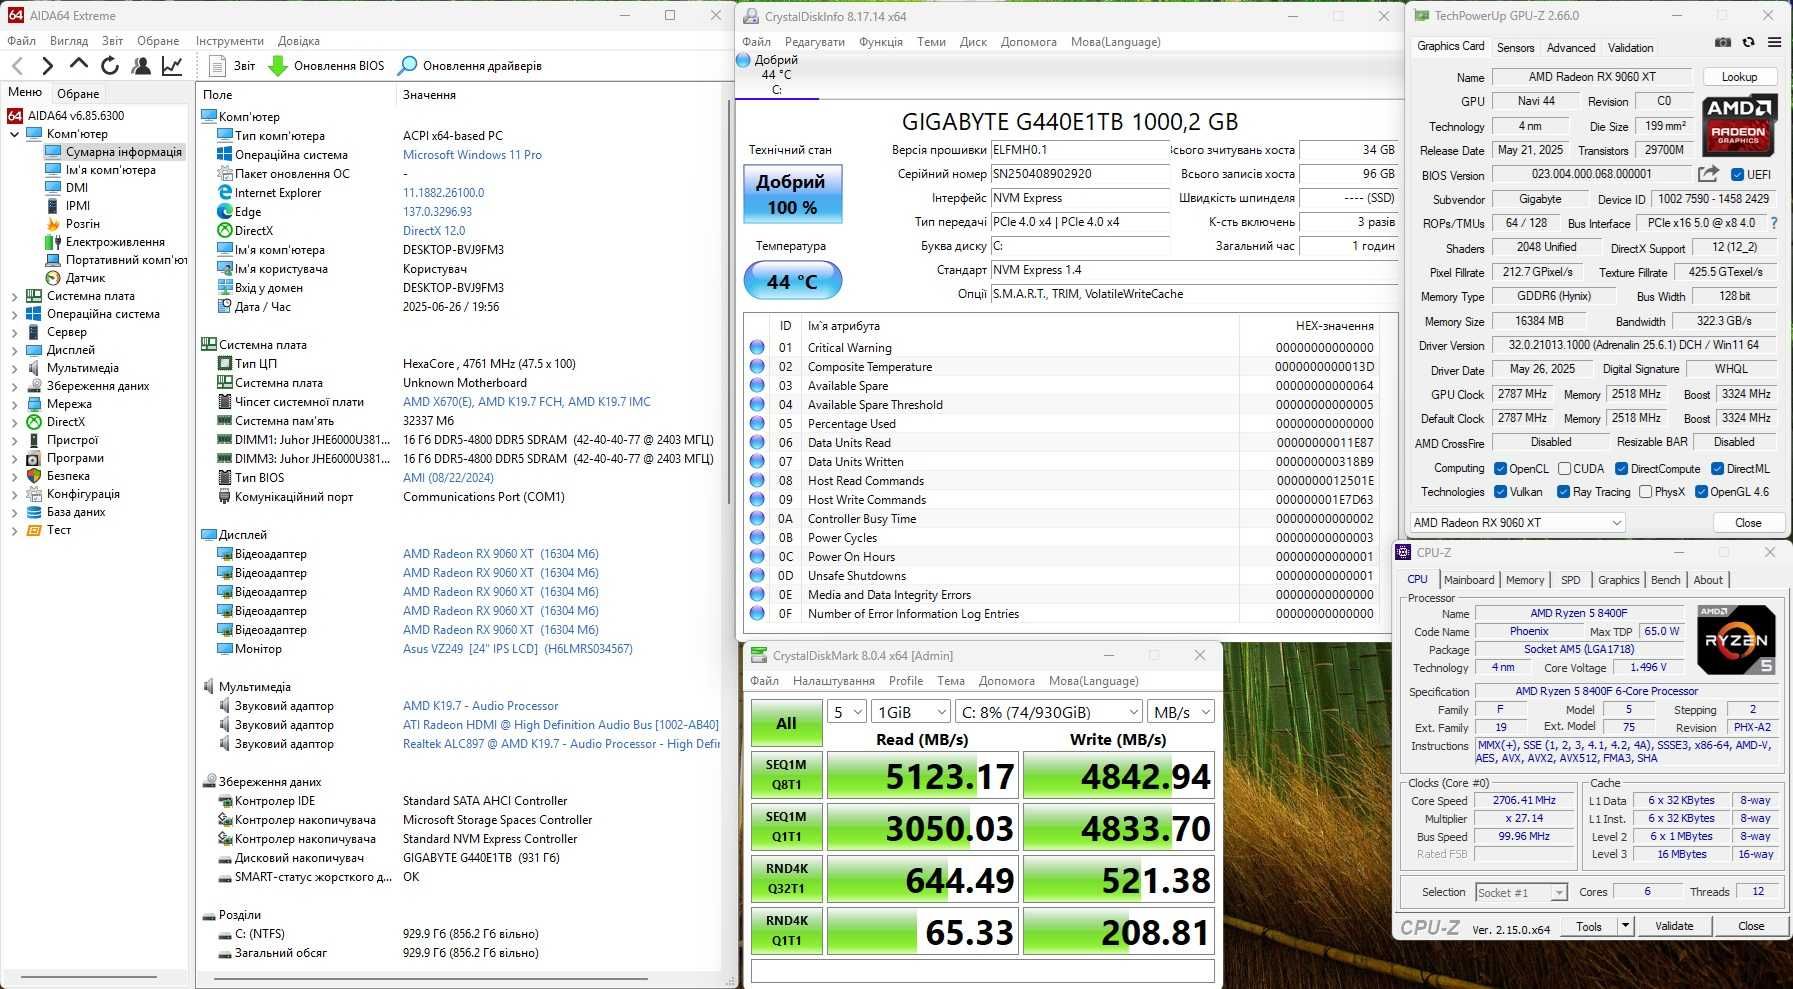The width and height of the screenshot is (1793, 989).
Task: Toggle OpenGL 4.6 checkbox in GPU-Z
Action: [1701, 492]
